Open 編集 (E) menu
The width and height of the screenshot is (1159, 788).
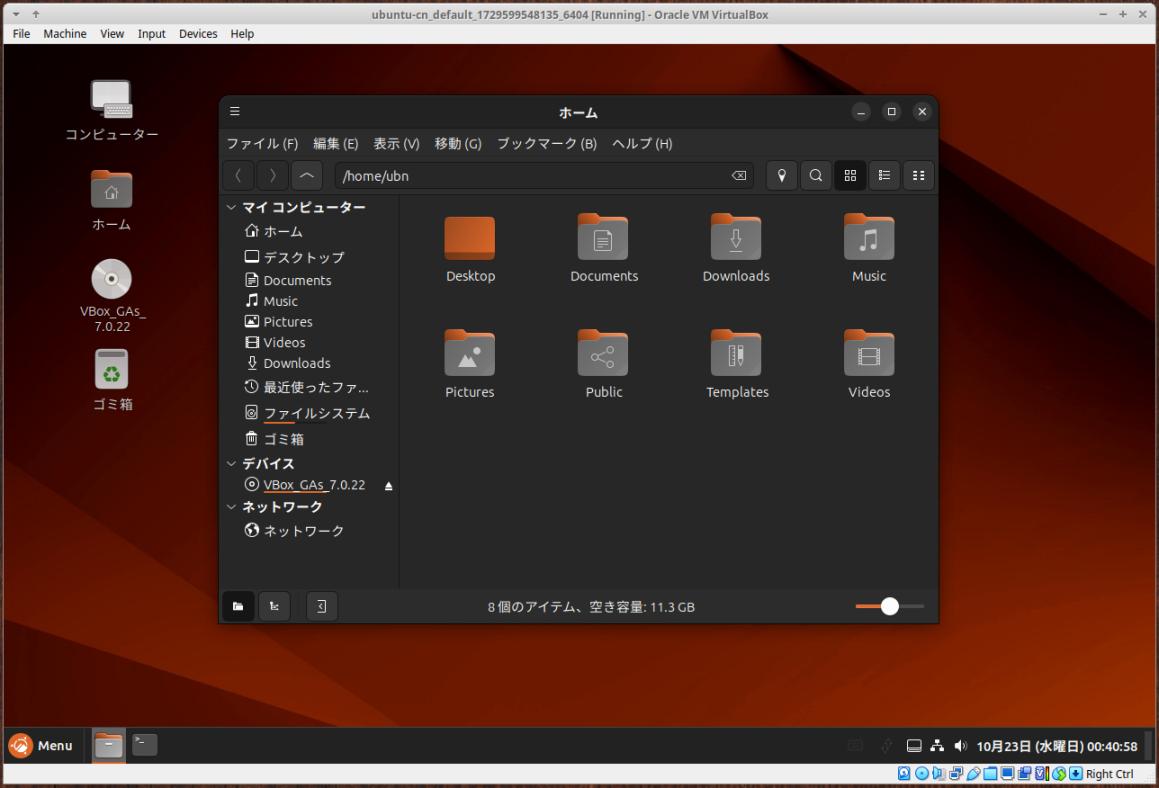click(336, 143)
